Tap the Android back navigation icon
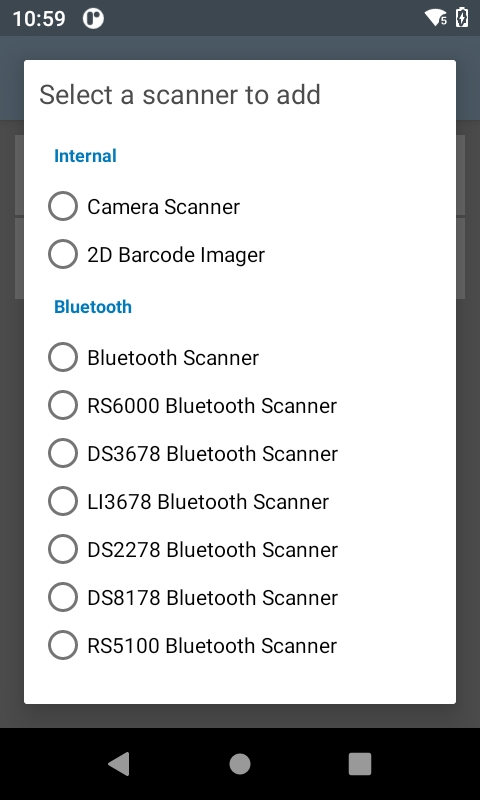 pos(119,764)
